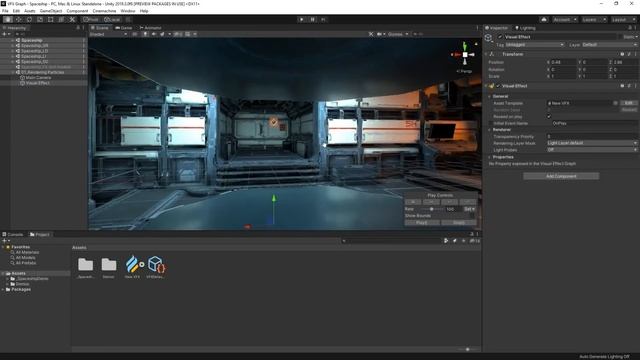Open the Collab cloud services icon
Viewport: 640px width, 360px height.
click(544, 20)
